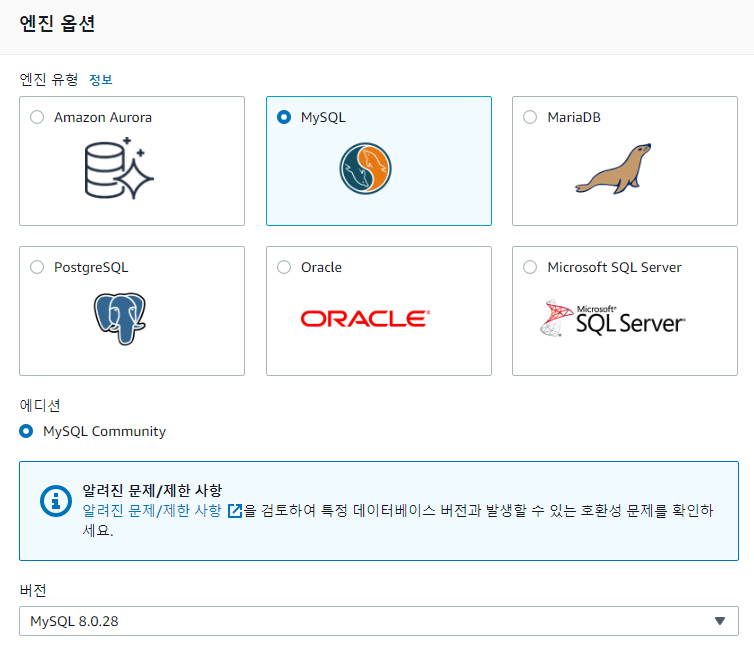The height and width of the screenshot is (646, 754).
Task: Select the MariaDB radio button
Action: coord(530,117)
